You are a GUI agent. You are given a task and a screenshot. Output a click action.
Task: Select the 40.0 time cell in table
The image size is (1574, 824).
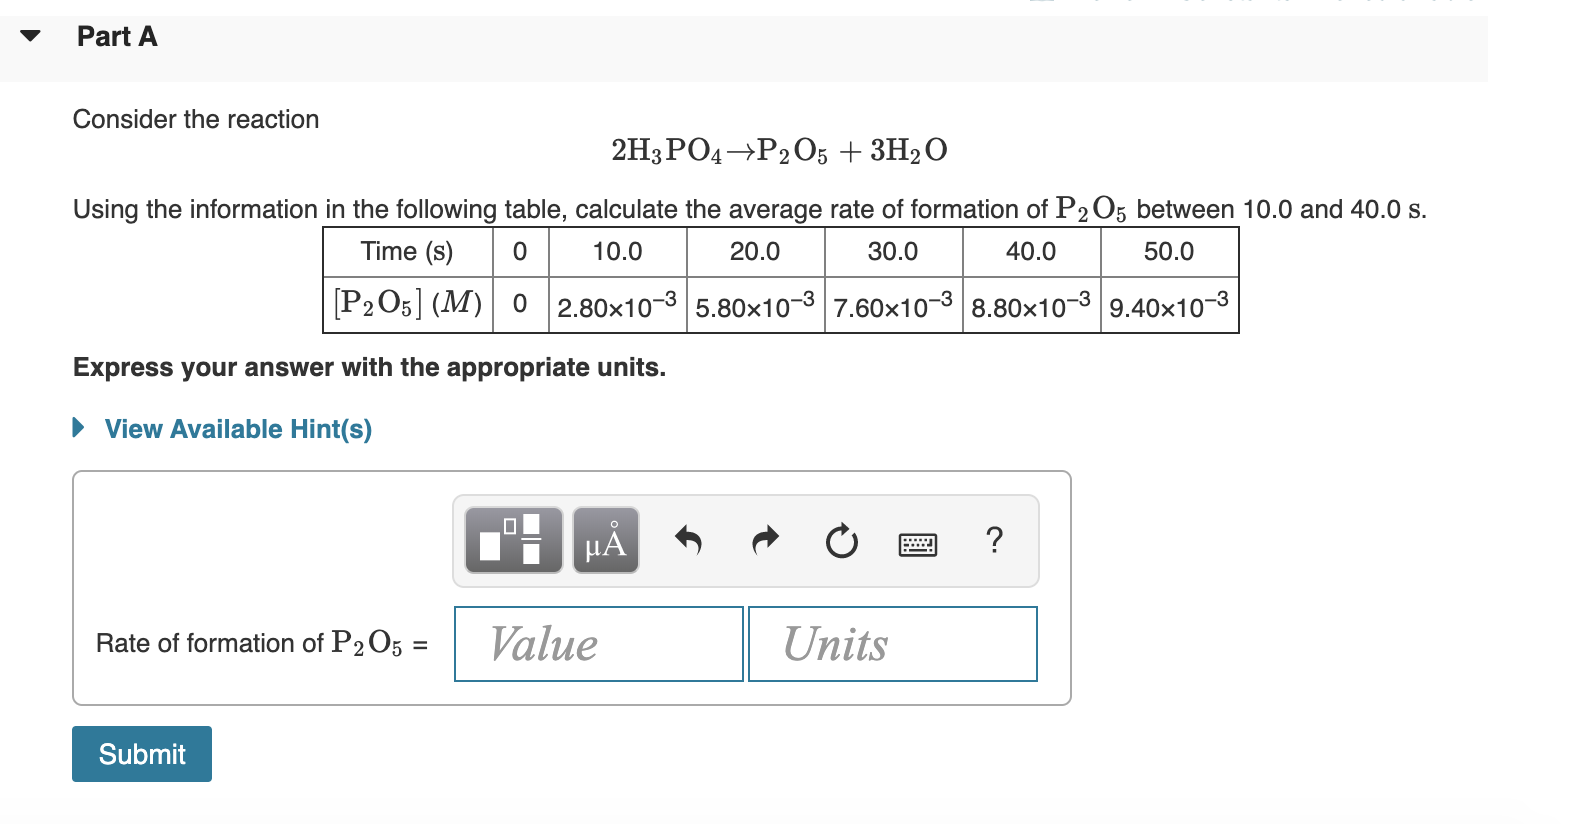1030,251
